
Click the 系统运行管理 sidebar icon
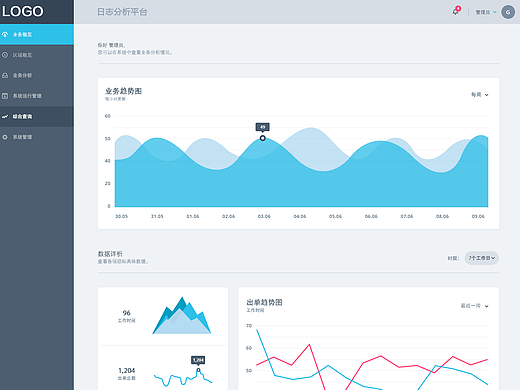(x=5, y=96)
